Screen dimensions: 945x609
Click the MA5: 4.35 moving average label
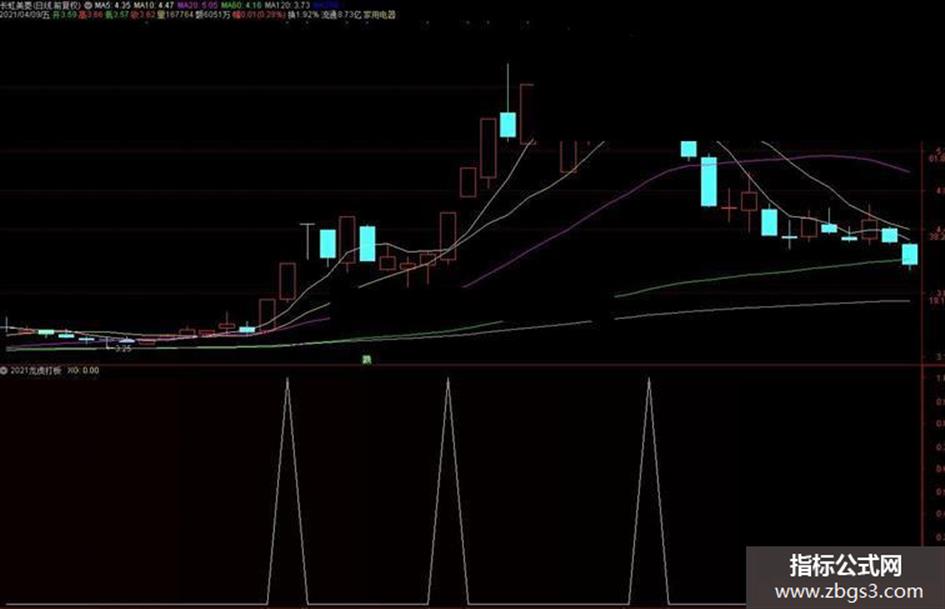tap(112, 5)
